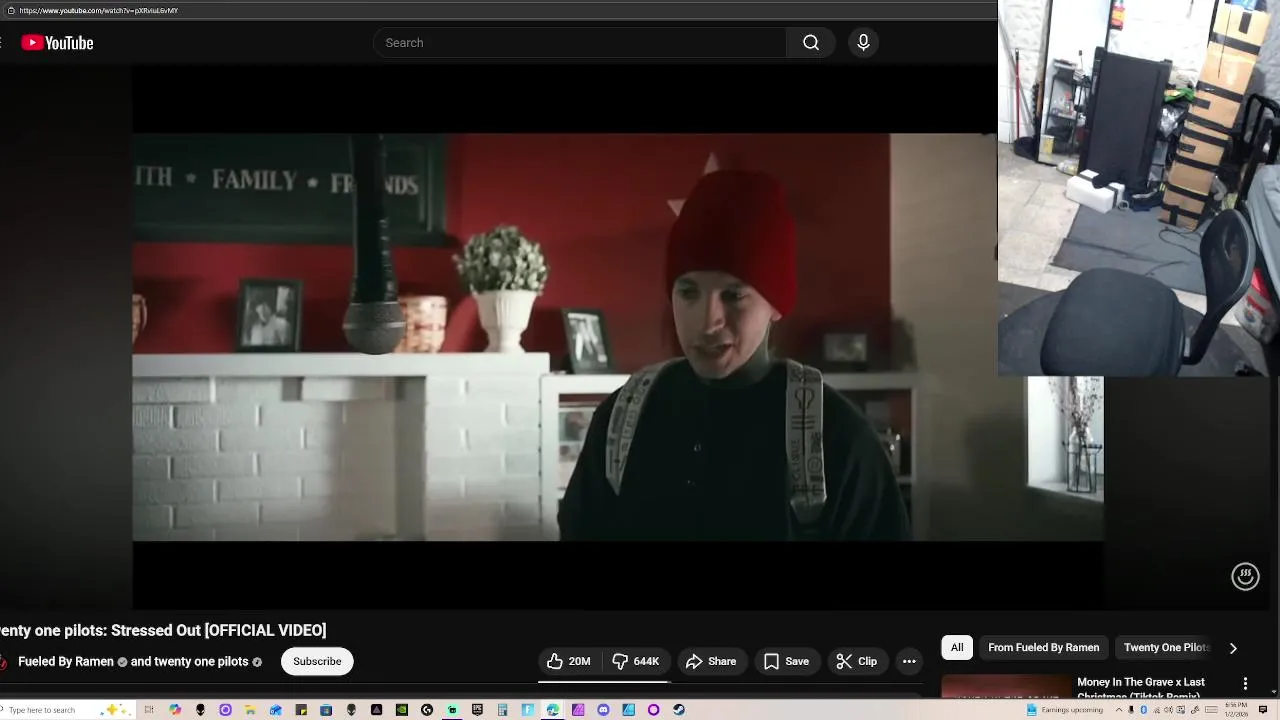Click the video title text
The height and width of the screenshot is (720, 1280).
[163, 630]
